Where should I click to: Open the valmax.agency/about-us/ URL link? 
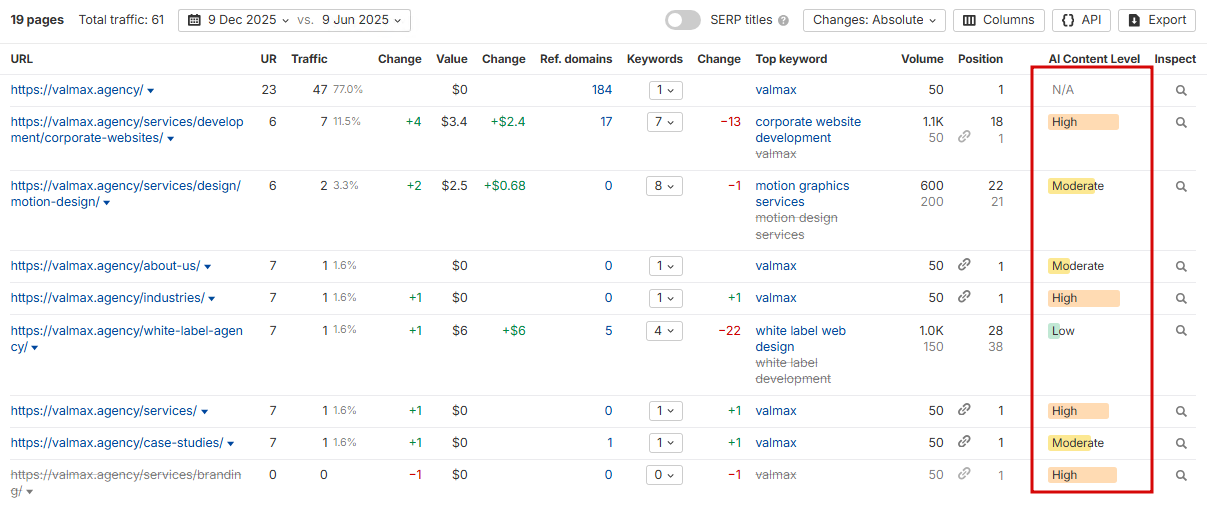pos(105,266)
